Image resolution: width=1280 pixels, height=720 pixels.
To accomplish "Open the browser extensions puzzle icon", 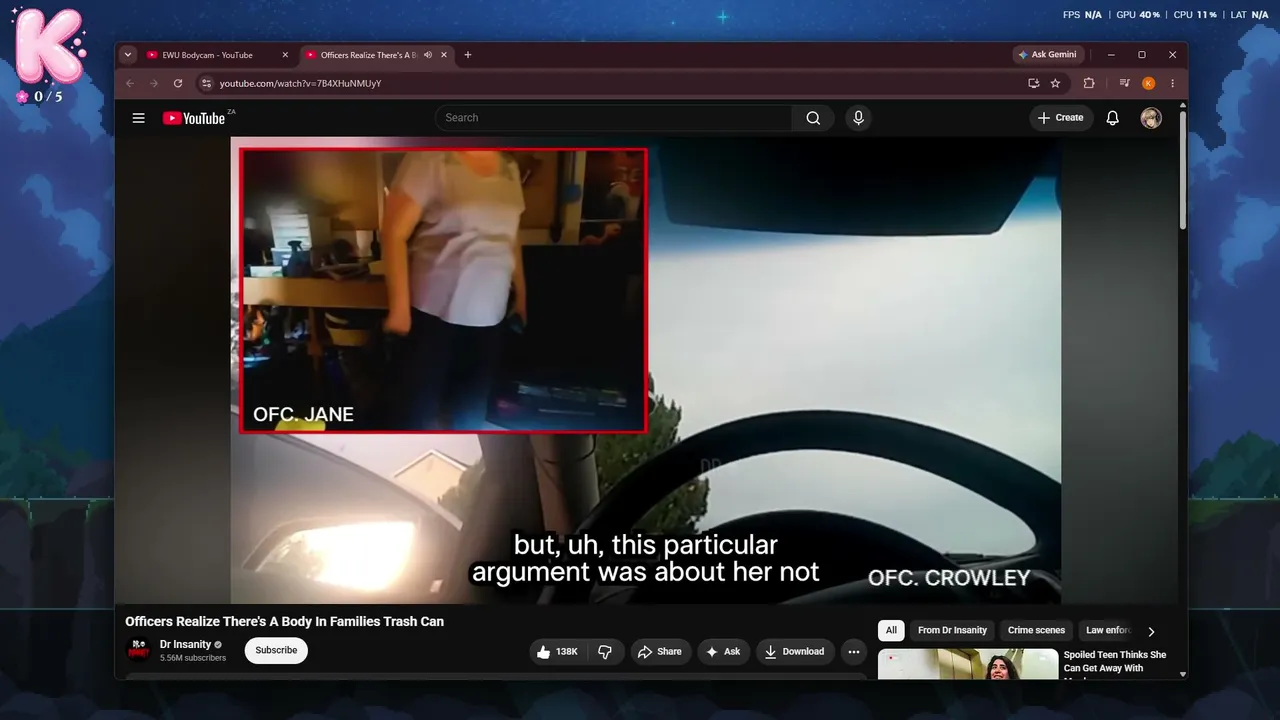I will point(1089,83).
